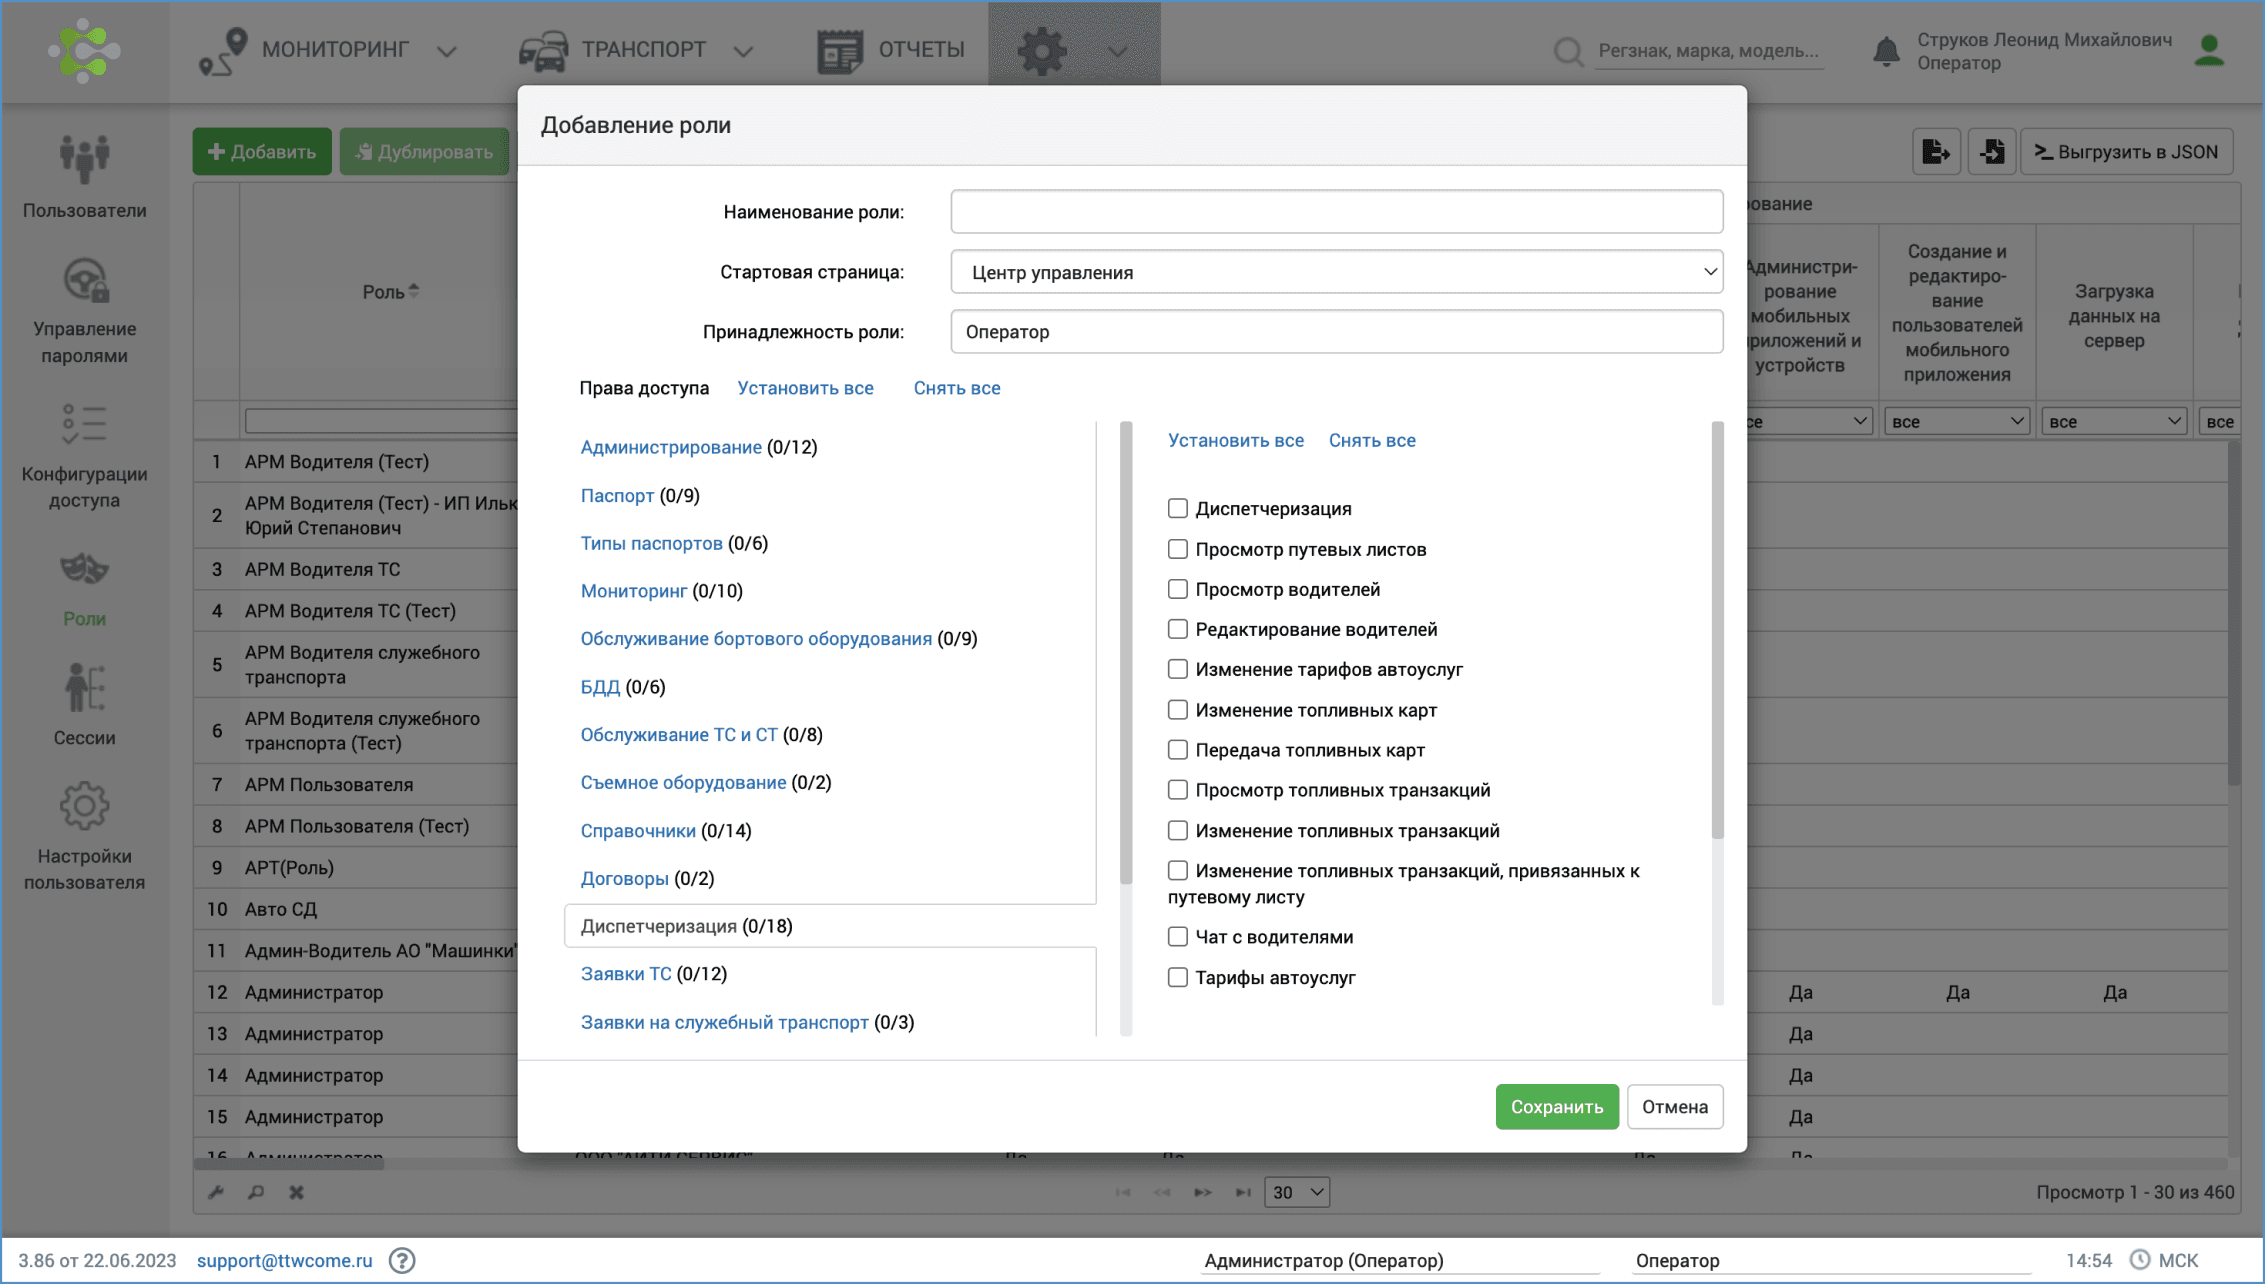Select Заявки ТС permission category

(626, 974)
